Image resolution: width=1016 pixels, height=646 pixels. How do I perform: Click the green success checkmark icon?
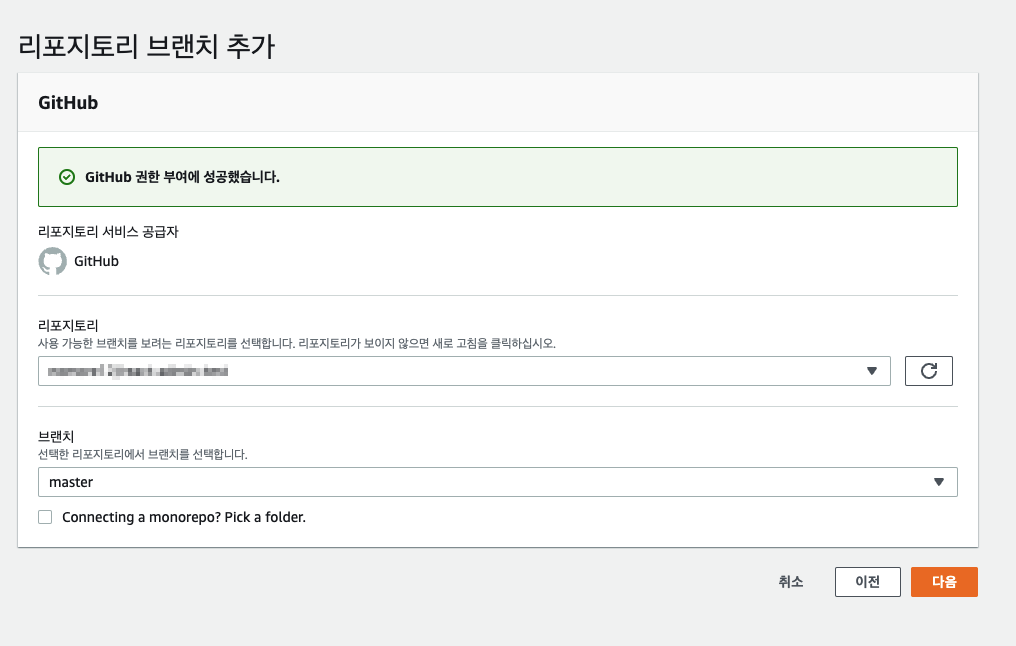[x=67, y=177]
